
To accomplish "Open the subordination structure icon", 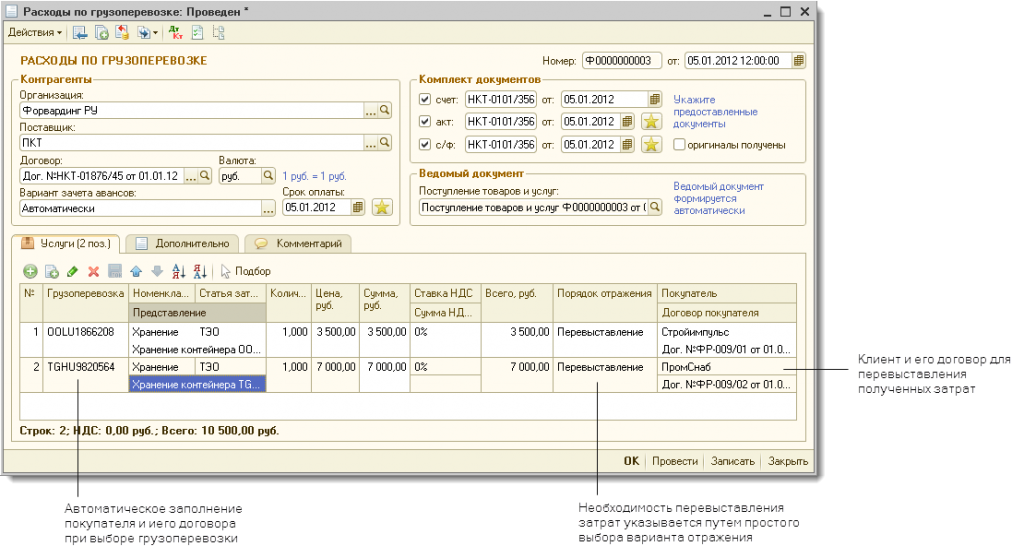I will coord(218,32).
